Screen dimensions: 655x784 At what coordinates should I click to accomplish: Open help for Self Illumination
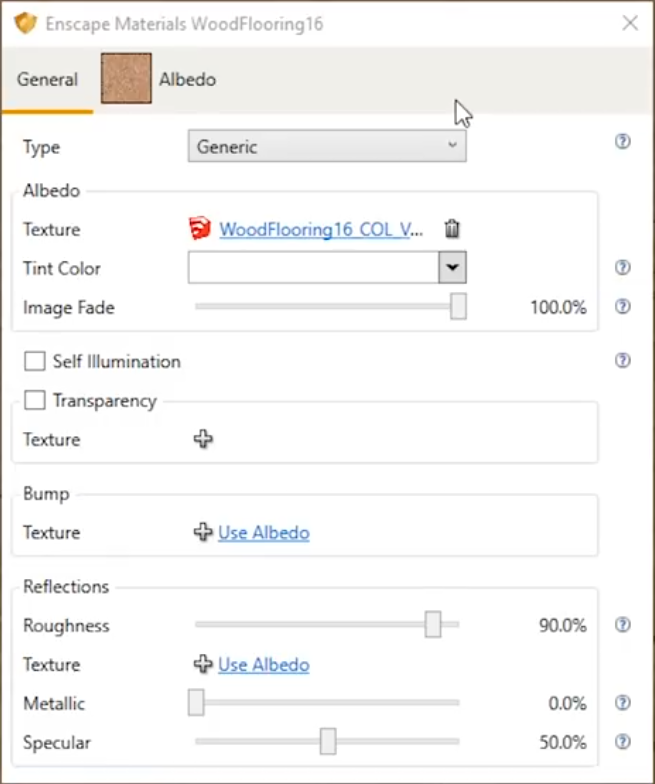[x=622, y=360]
